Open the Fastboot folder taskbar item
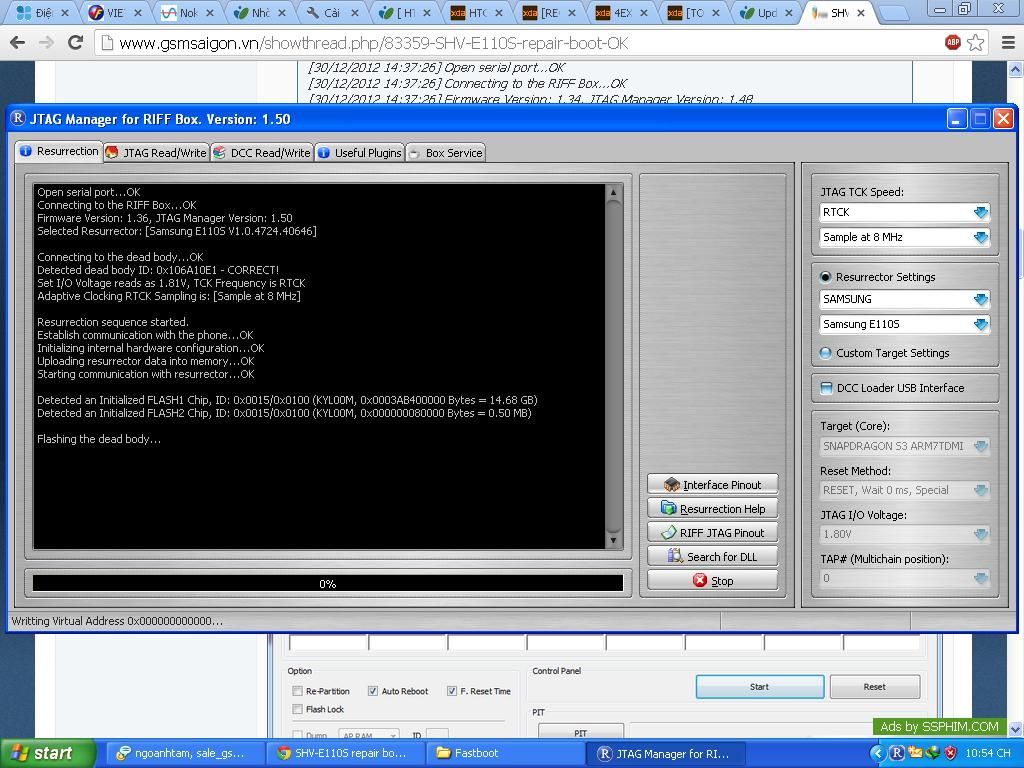 pyautogui.click(x=505, y=754)
